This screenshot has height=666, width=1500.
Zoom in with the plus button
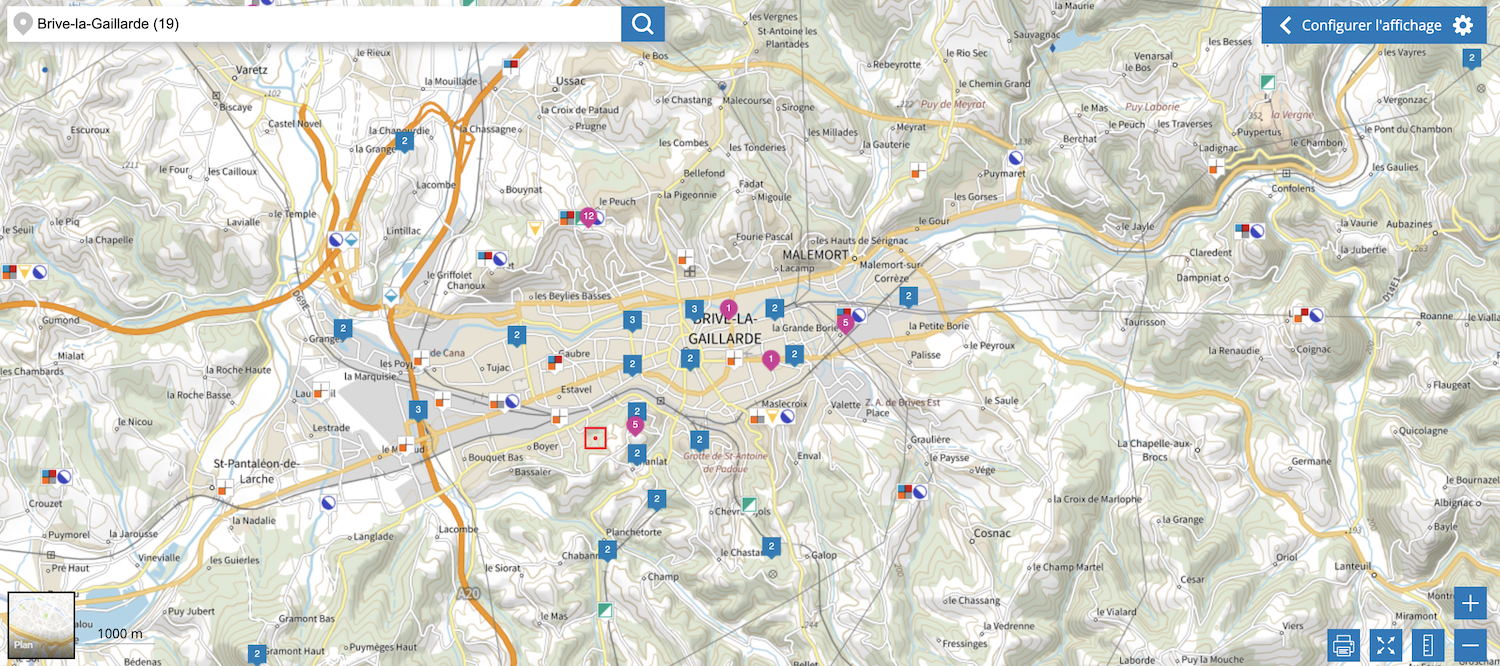coord(1469,603)
